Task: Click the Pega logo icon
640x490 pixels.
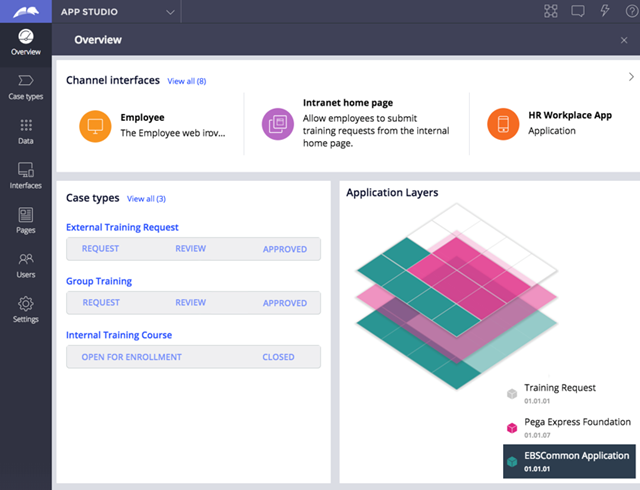Action: pyautogui.click(x=25, y=12)
